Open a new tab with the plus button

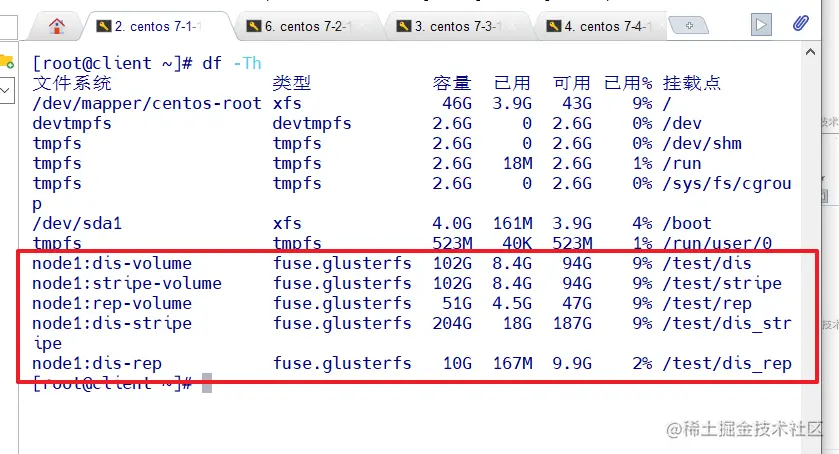coord(689,25)
